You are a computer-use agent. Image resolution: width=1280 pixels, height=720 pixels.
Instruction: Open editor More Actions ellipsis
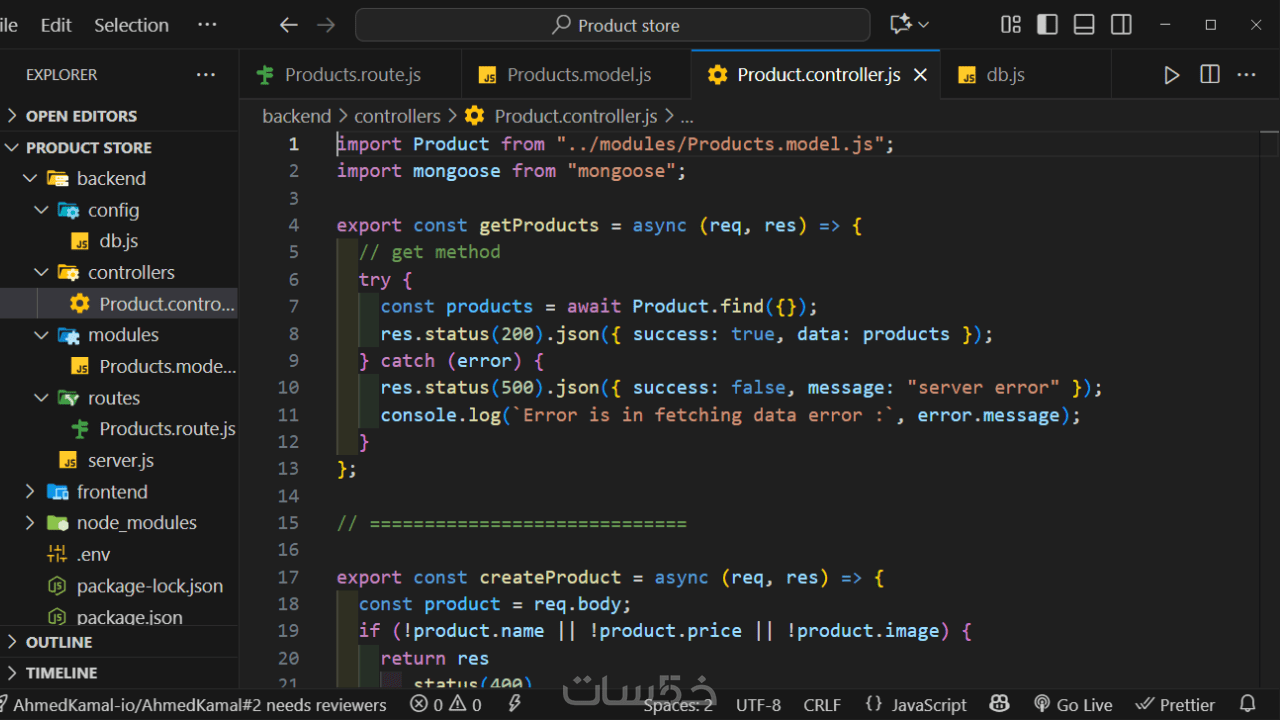[1246, 75]
